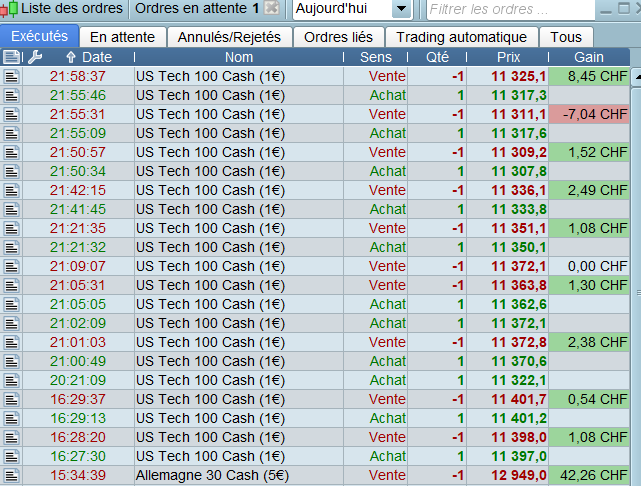Click the price 11 401,7
Viewport: 641px width, 486px height.
[518, 399]
